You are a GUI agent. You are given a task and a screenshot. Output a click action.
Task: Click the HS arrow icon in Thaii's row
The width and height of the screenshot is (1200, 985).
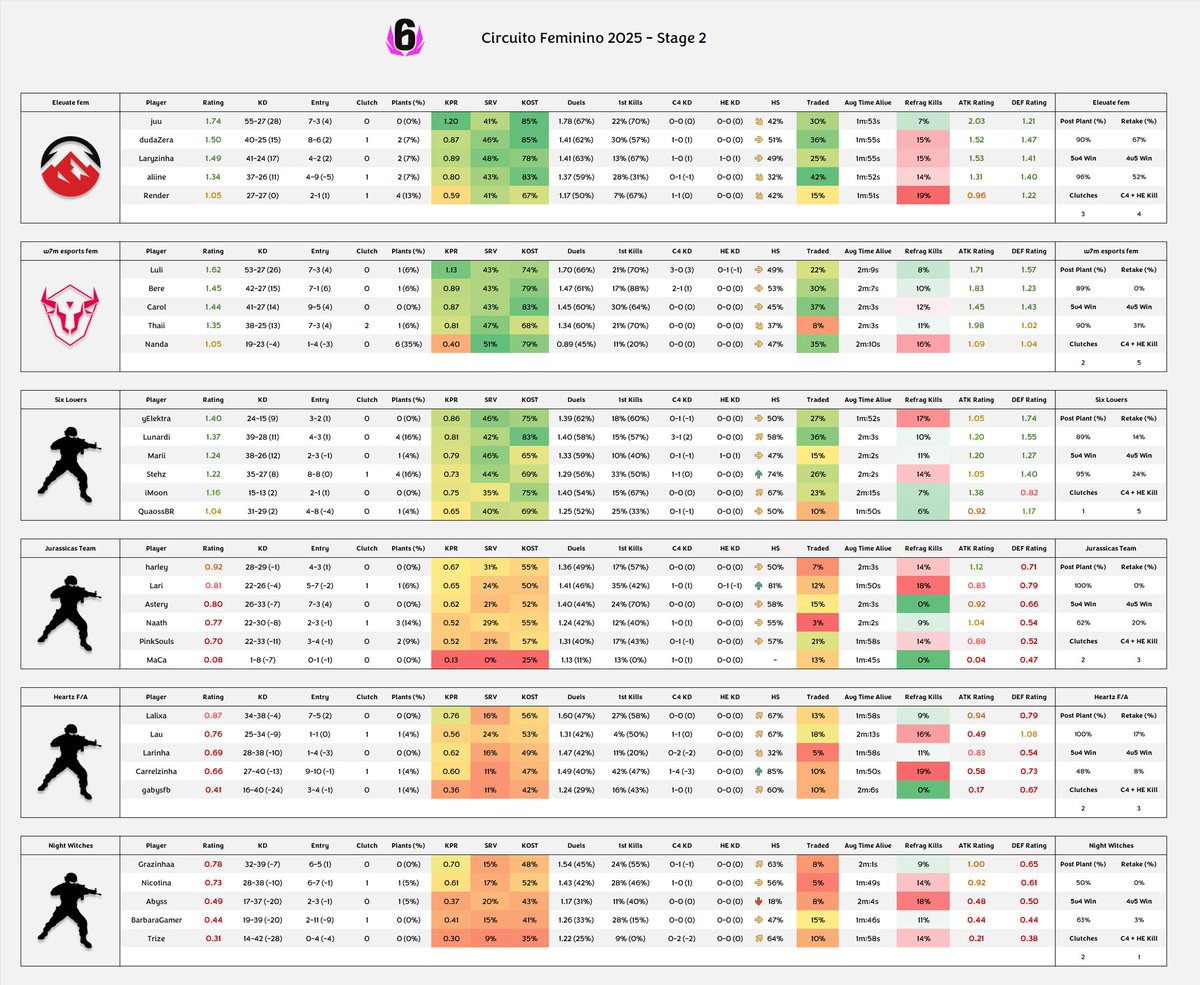(x=760, y=324)
